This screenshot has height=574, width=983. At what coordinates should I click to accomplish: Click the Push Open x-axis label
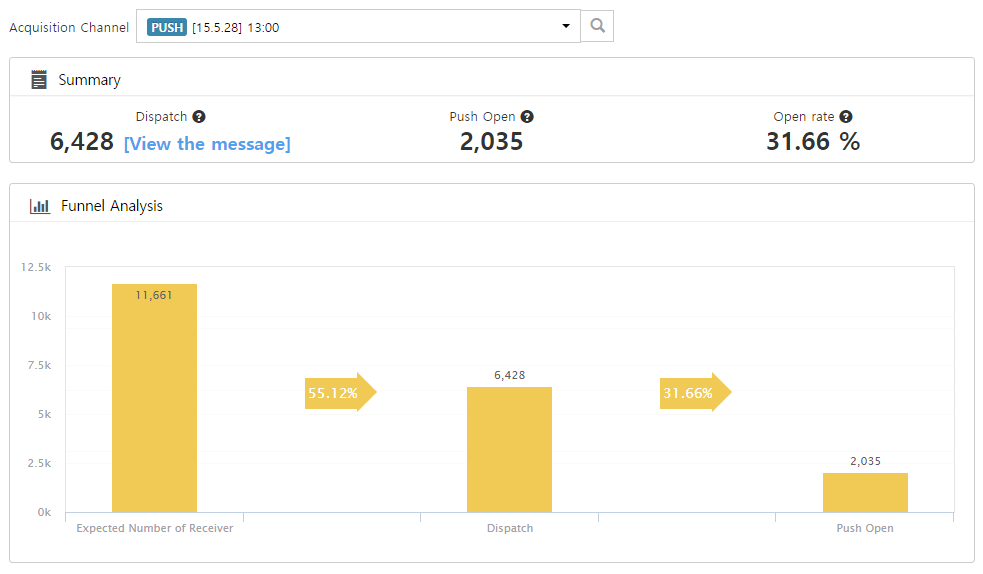pos(865,528)
